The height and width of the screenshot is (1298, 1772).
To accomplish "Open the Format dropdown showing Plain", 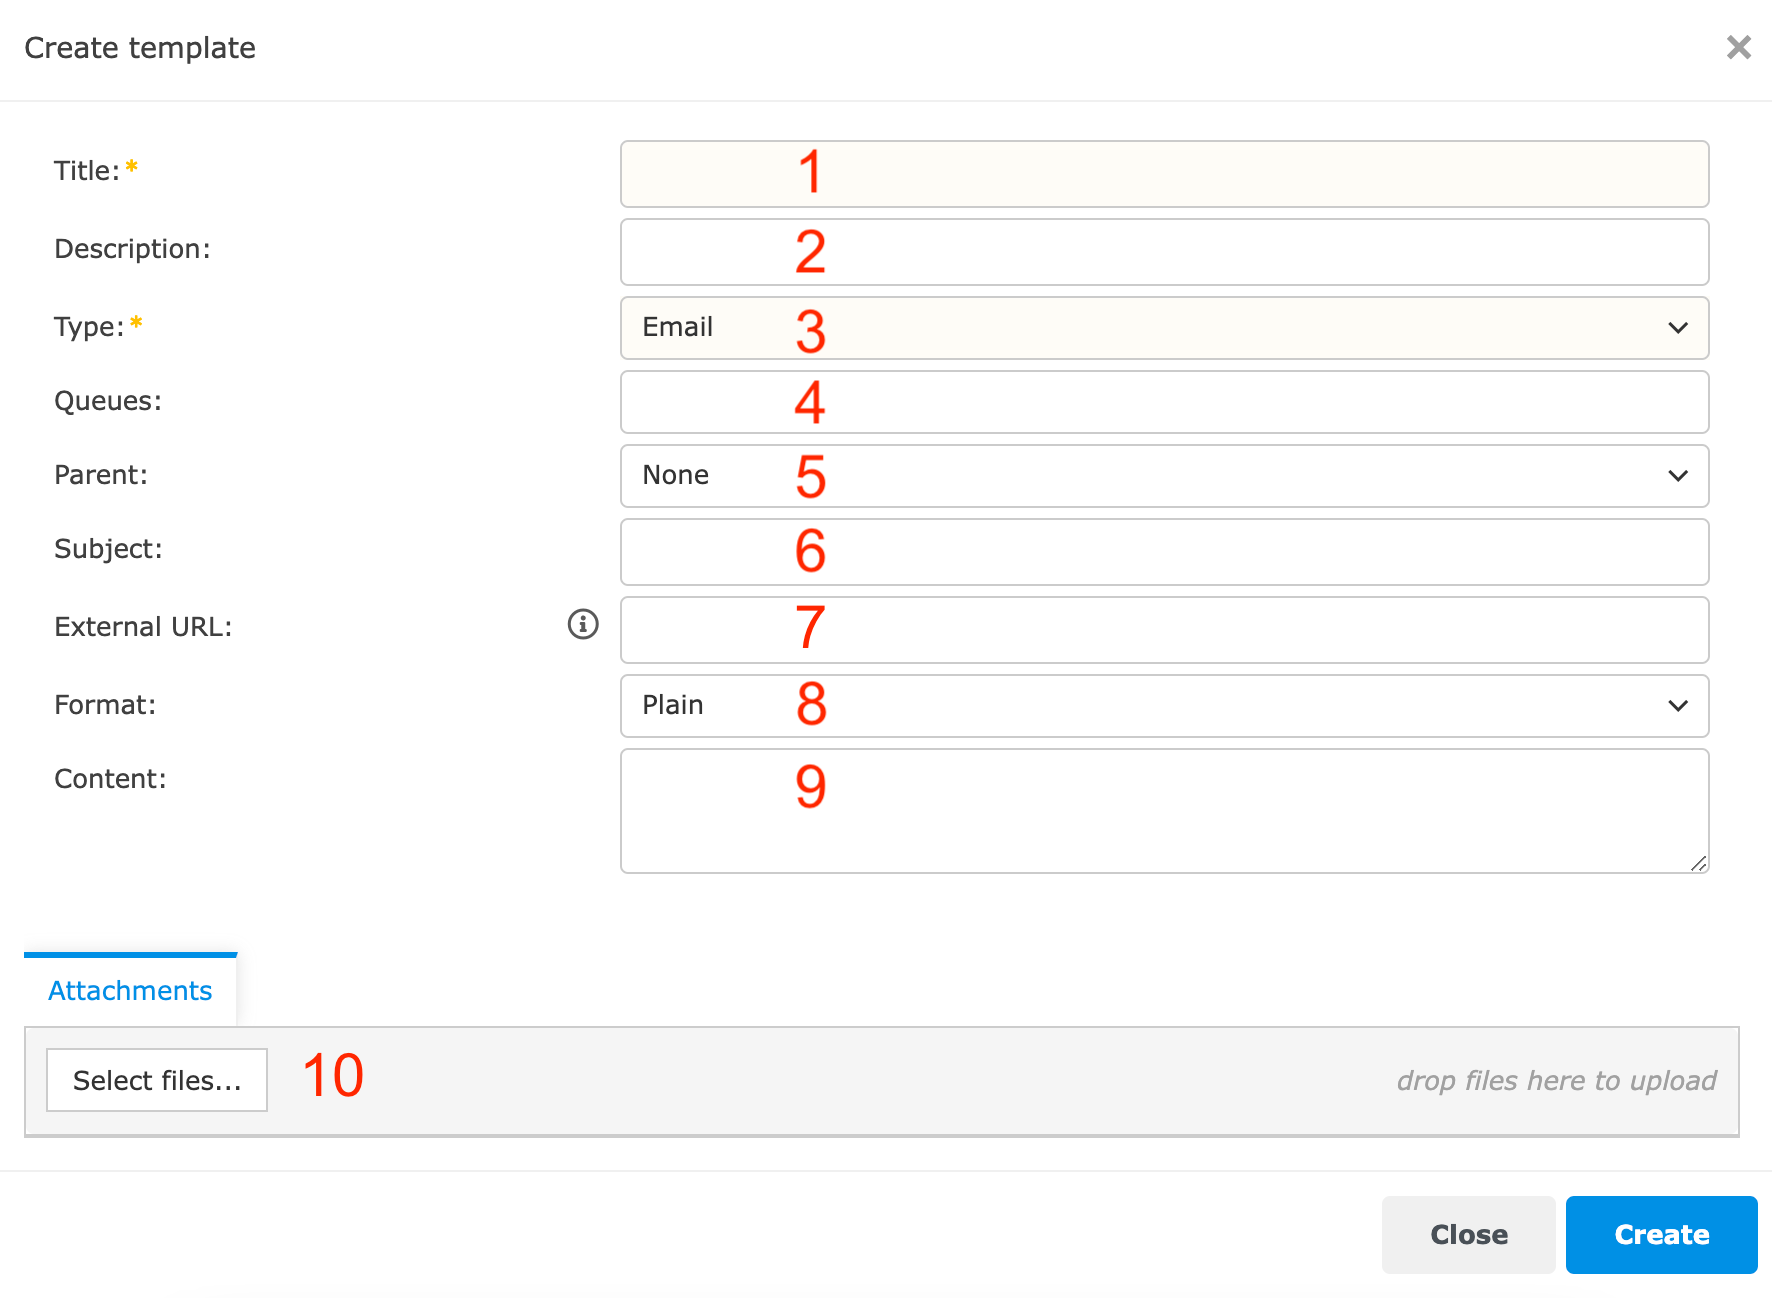I will 1164,706.
